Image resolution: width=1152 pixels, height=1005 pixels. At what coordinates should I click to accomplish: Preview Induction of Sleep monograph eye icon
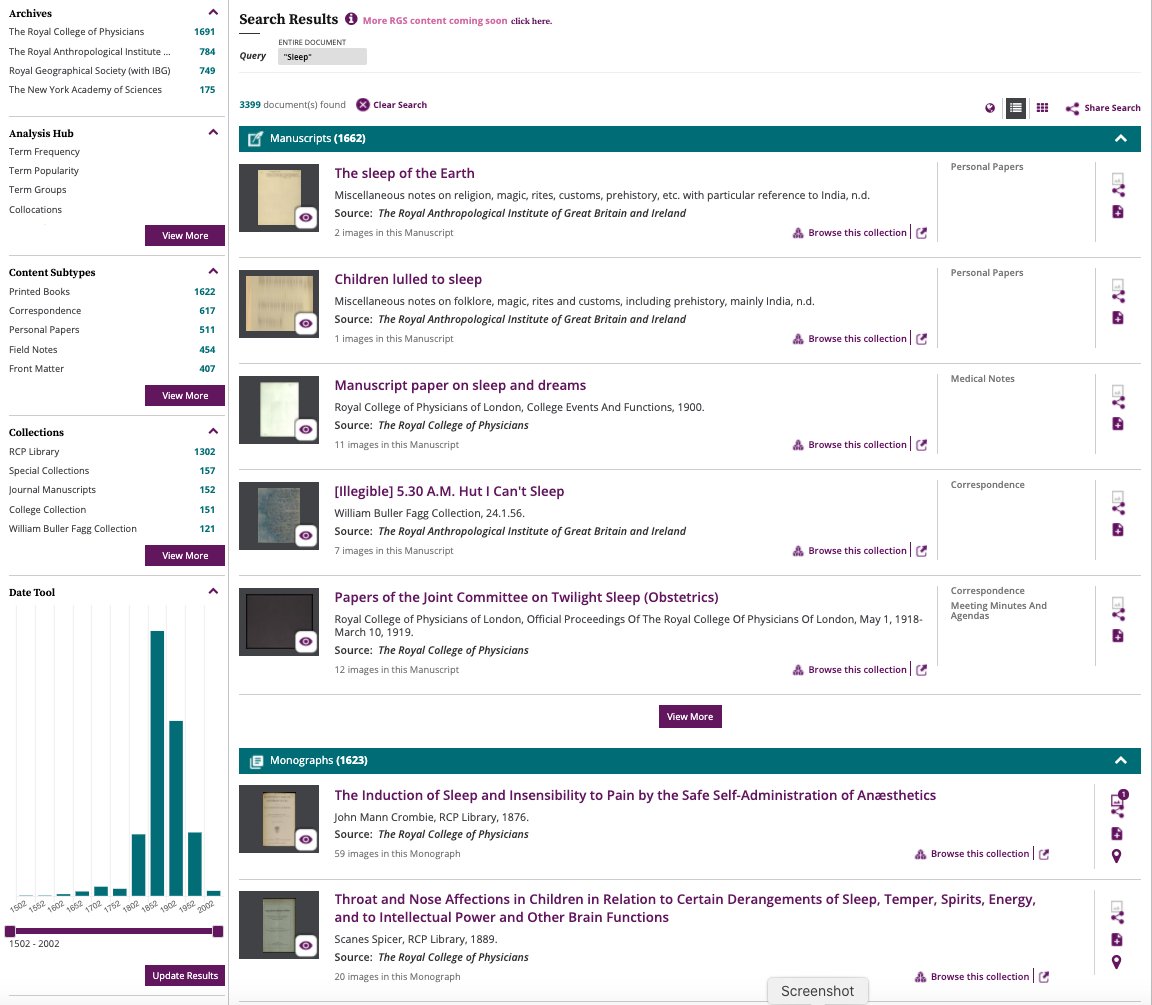[306, 839]
